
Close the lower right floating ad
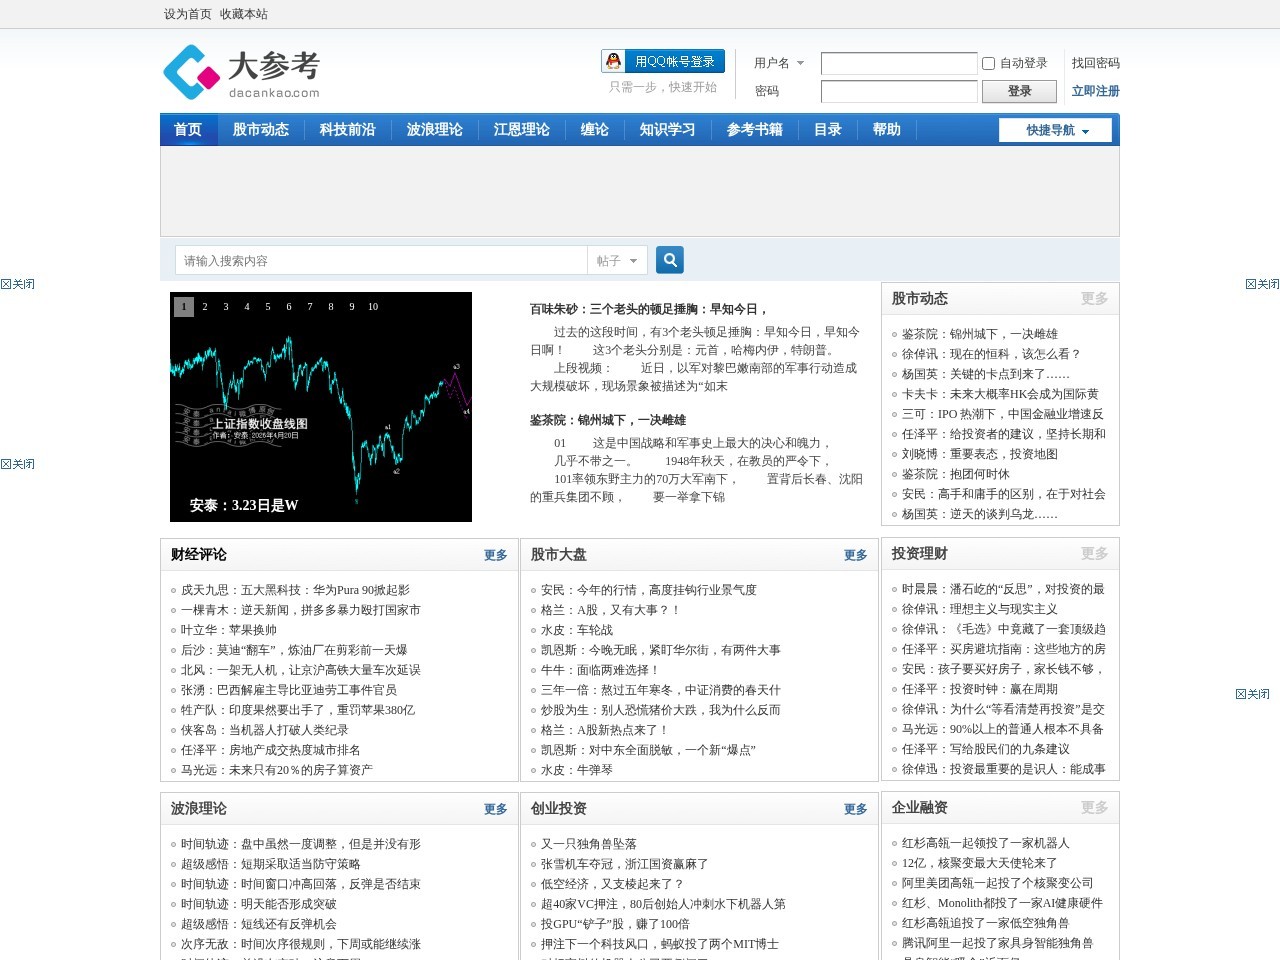(1252, 694)
